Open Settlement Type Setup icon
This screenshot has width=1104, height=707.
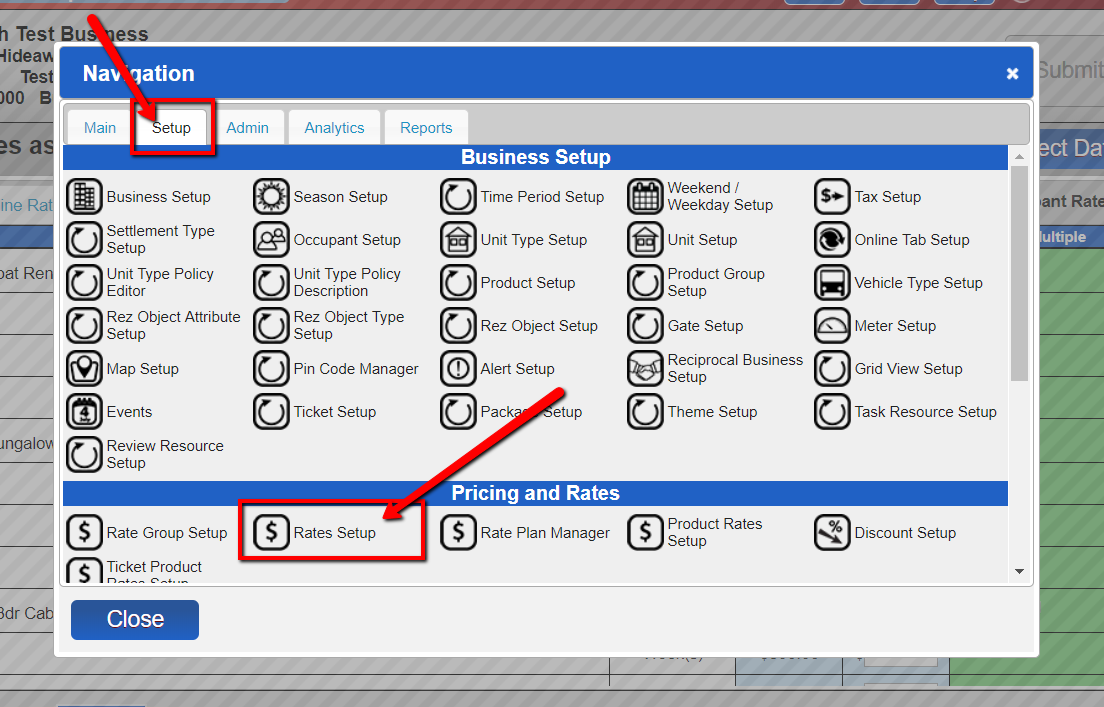point(84,239)
